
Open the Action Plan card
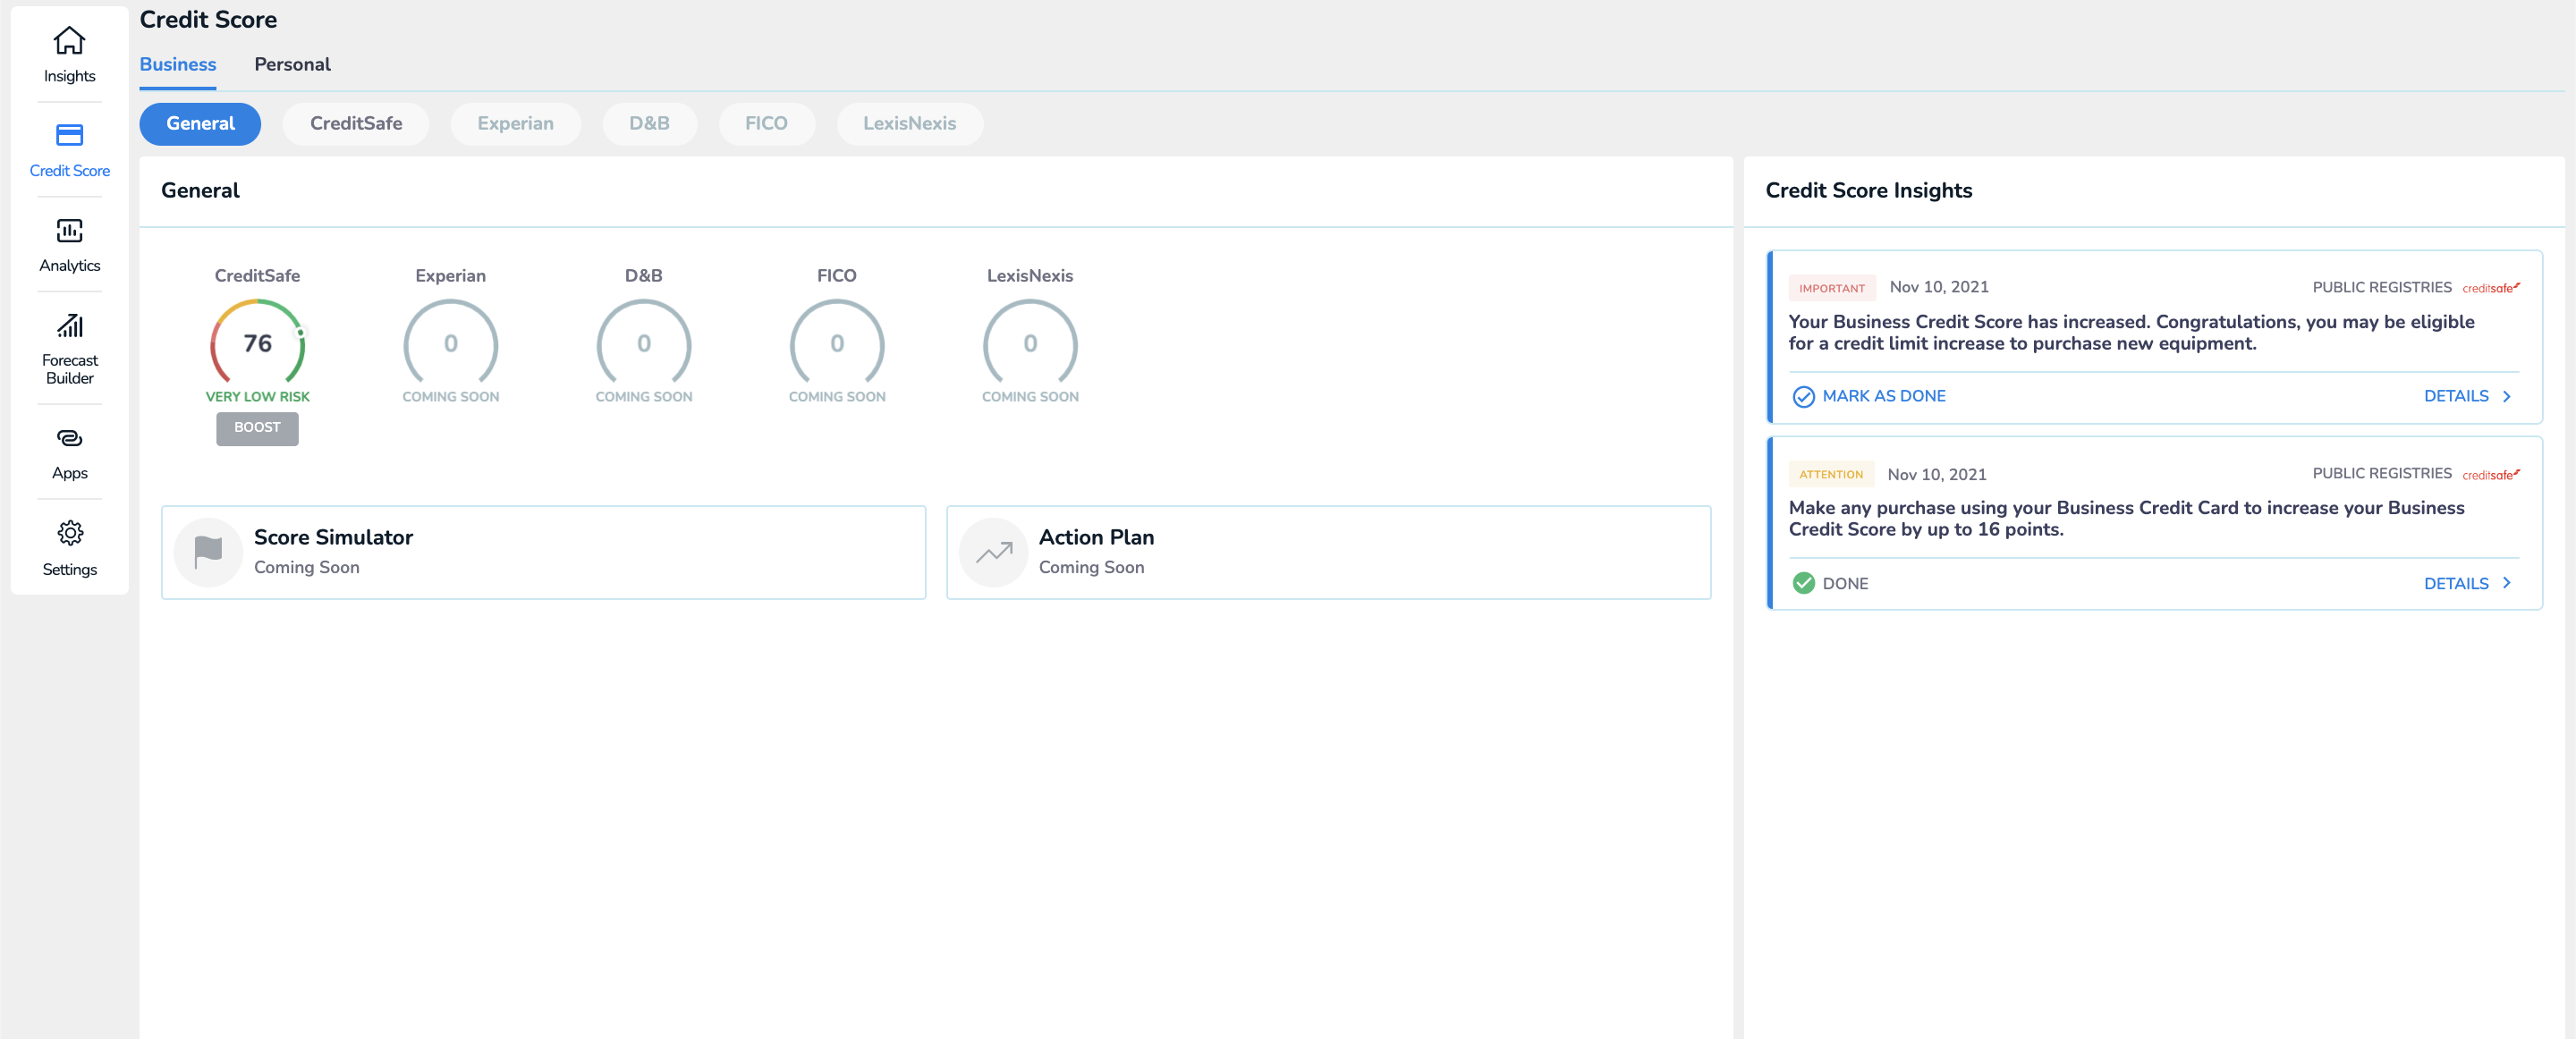click(x=1328, y=552)
